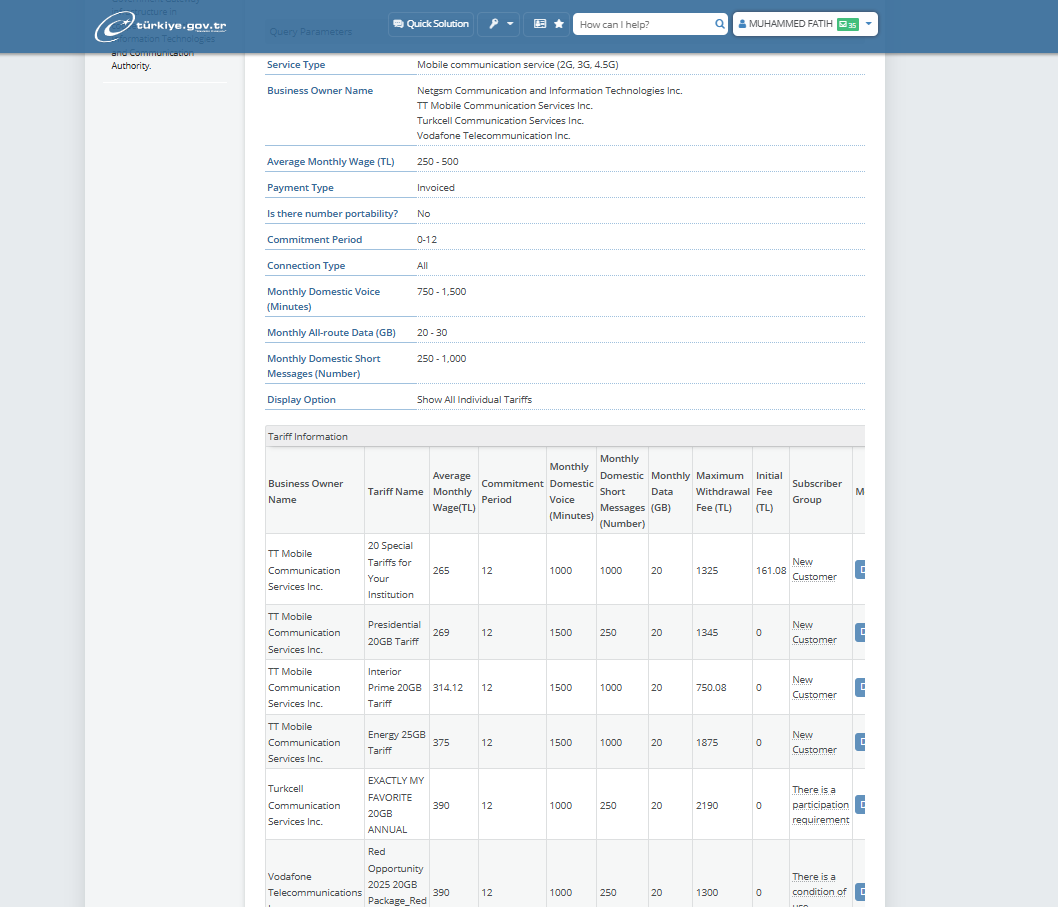
Task: Open 'New Customer' link in 20 Special Tariffs row
Action: click(x=814, y=569)
